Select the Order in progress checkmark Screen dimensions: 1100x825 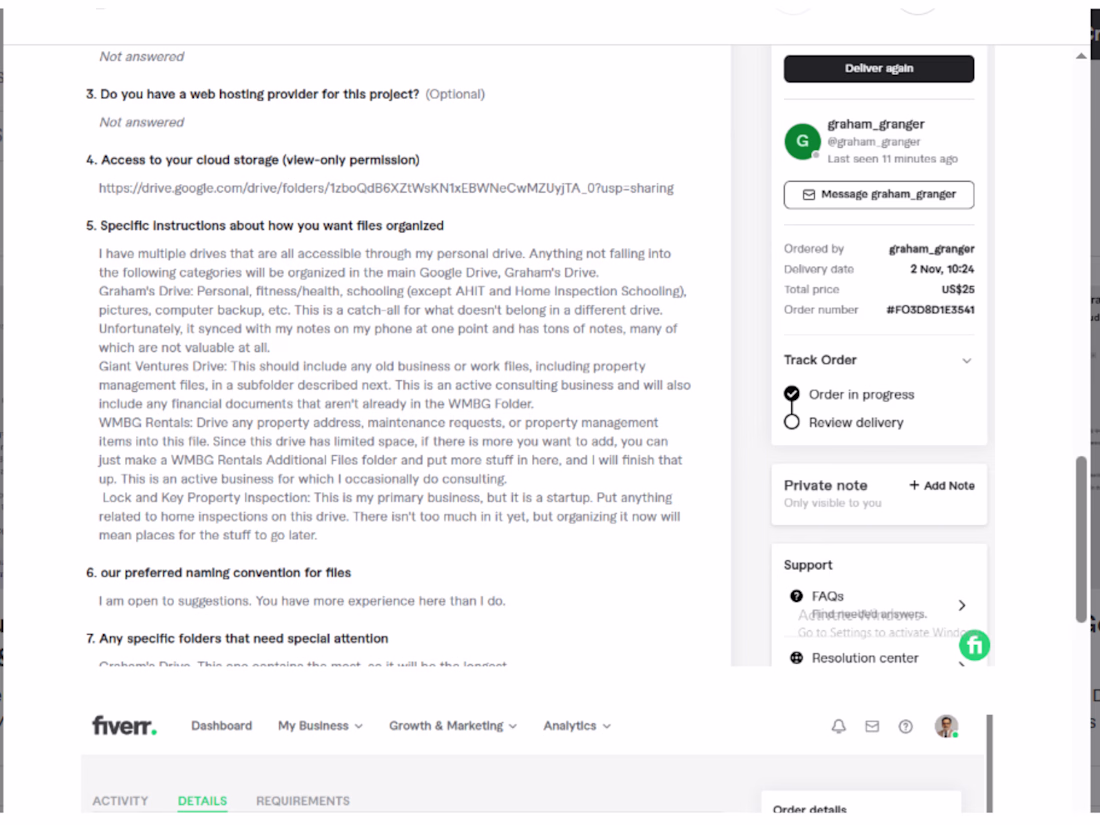[791, 394]
